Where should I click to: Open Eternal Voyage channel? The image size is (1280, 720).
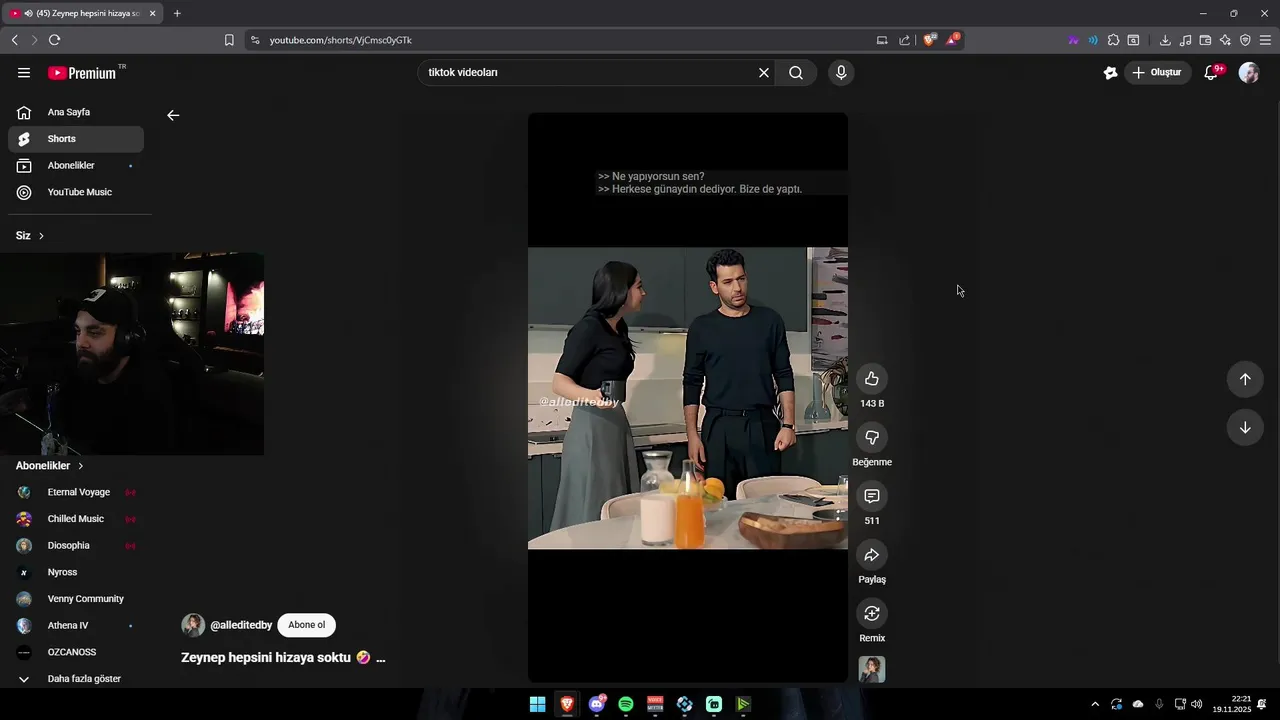pyautogui.click(x=76, y=492)
